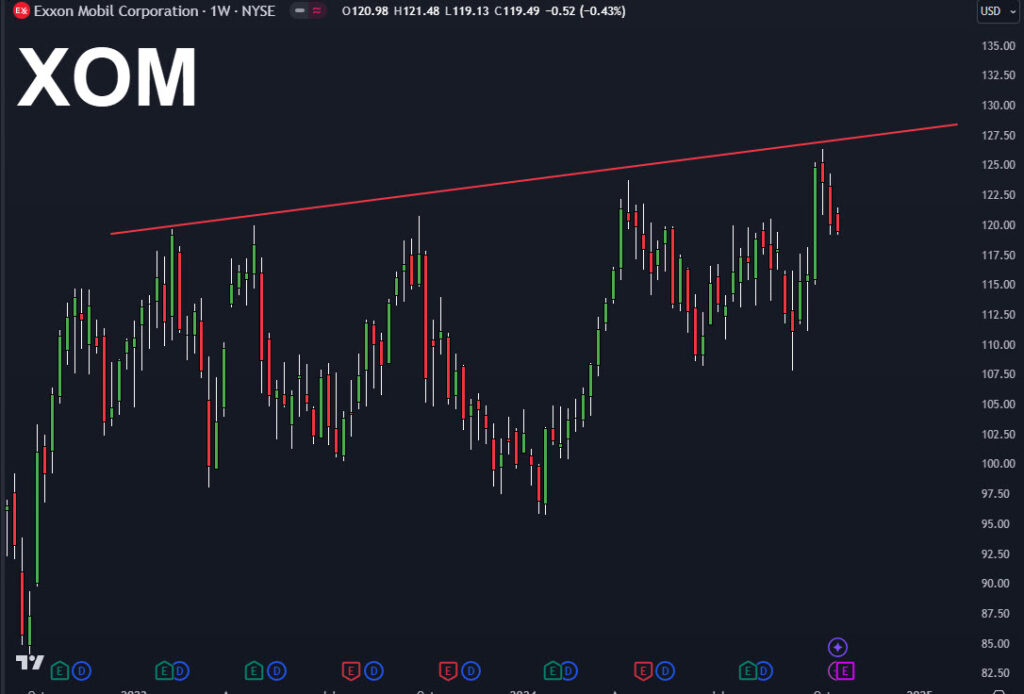Click the TradingView logo
This screenshot has height=694, width=1024.
point(30,663)
